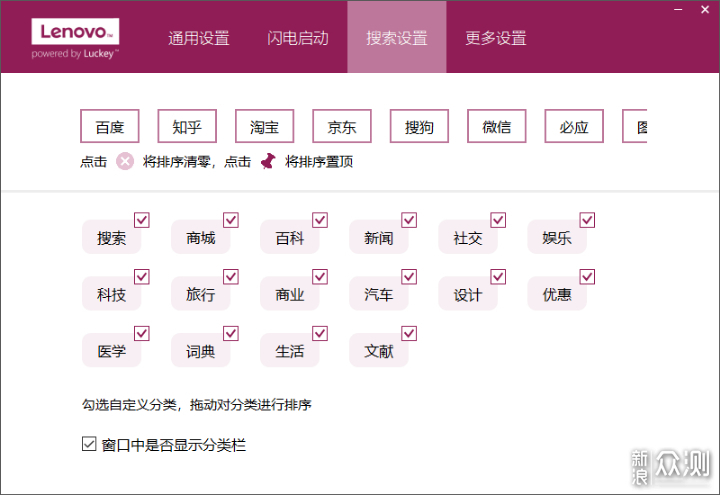Click the 文献 category tag

[379, 351]
